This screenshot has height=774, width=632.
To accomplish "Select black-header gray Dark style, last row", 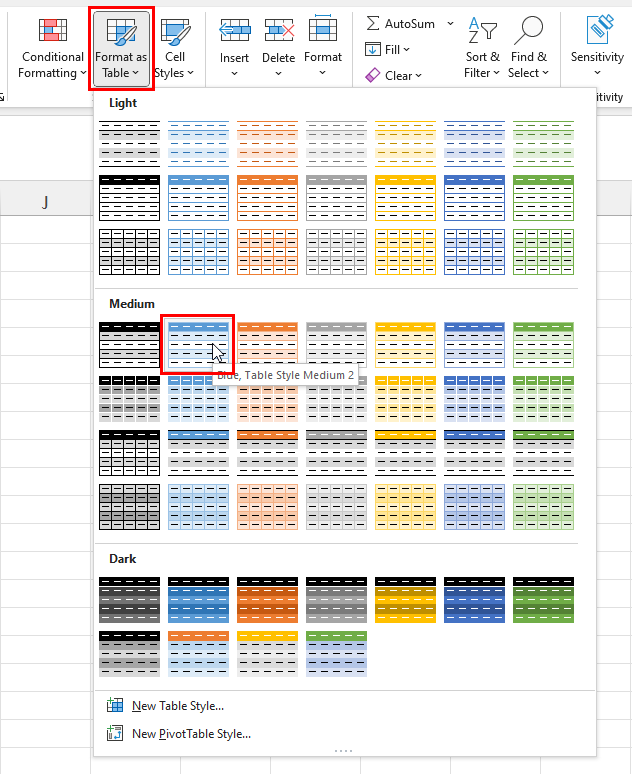I will (129, 654).
